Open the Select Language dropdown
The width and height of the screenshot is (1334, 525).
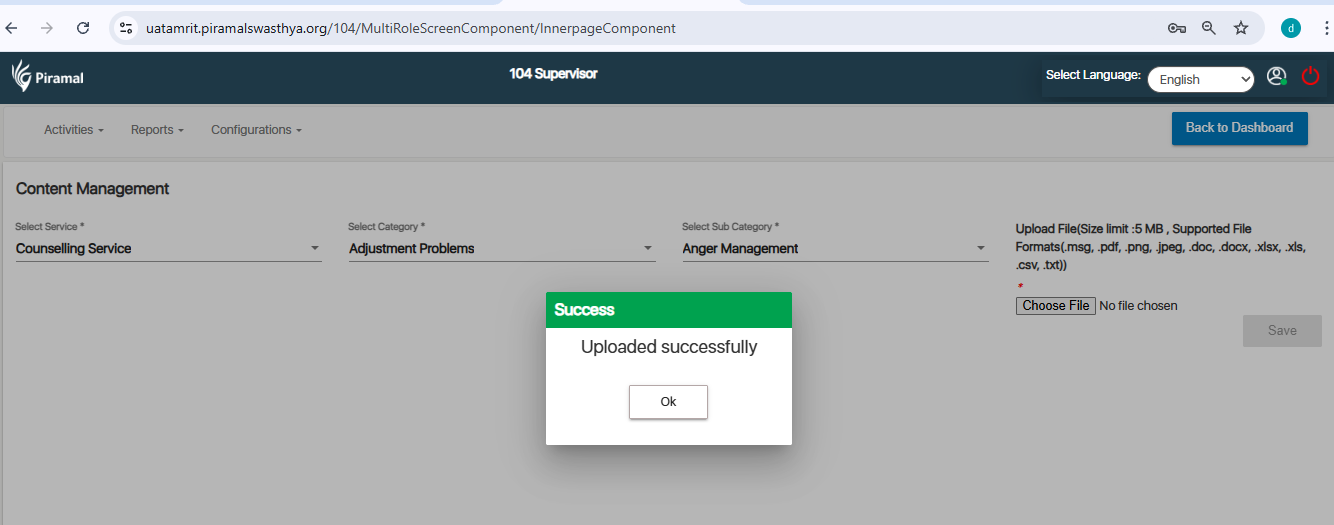1200,79
